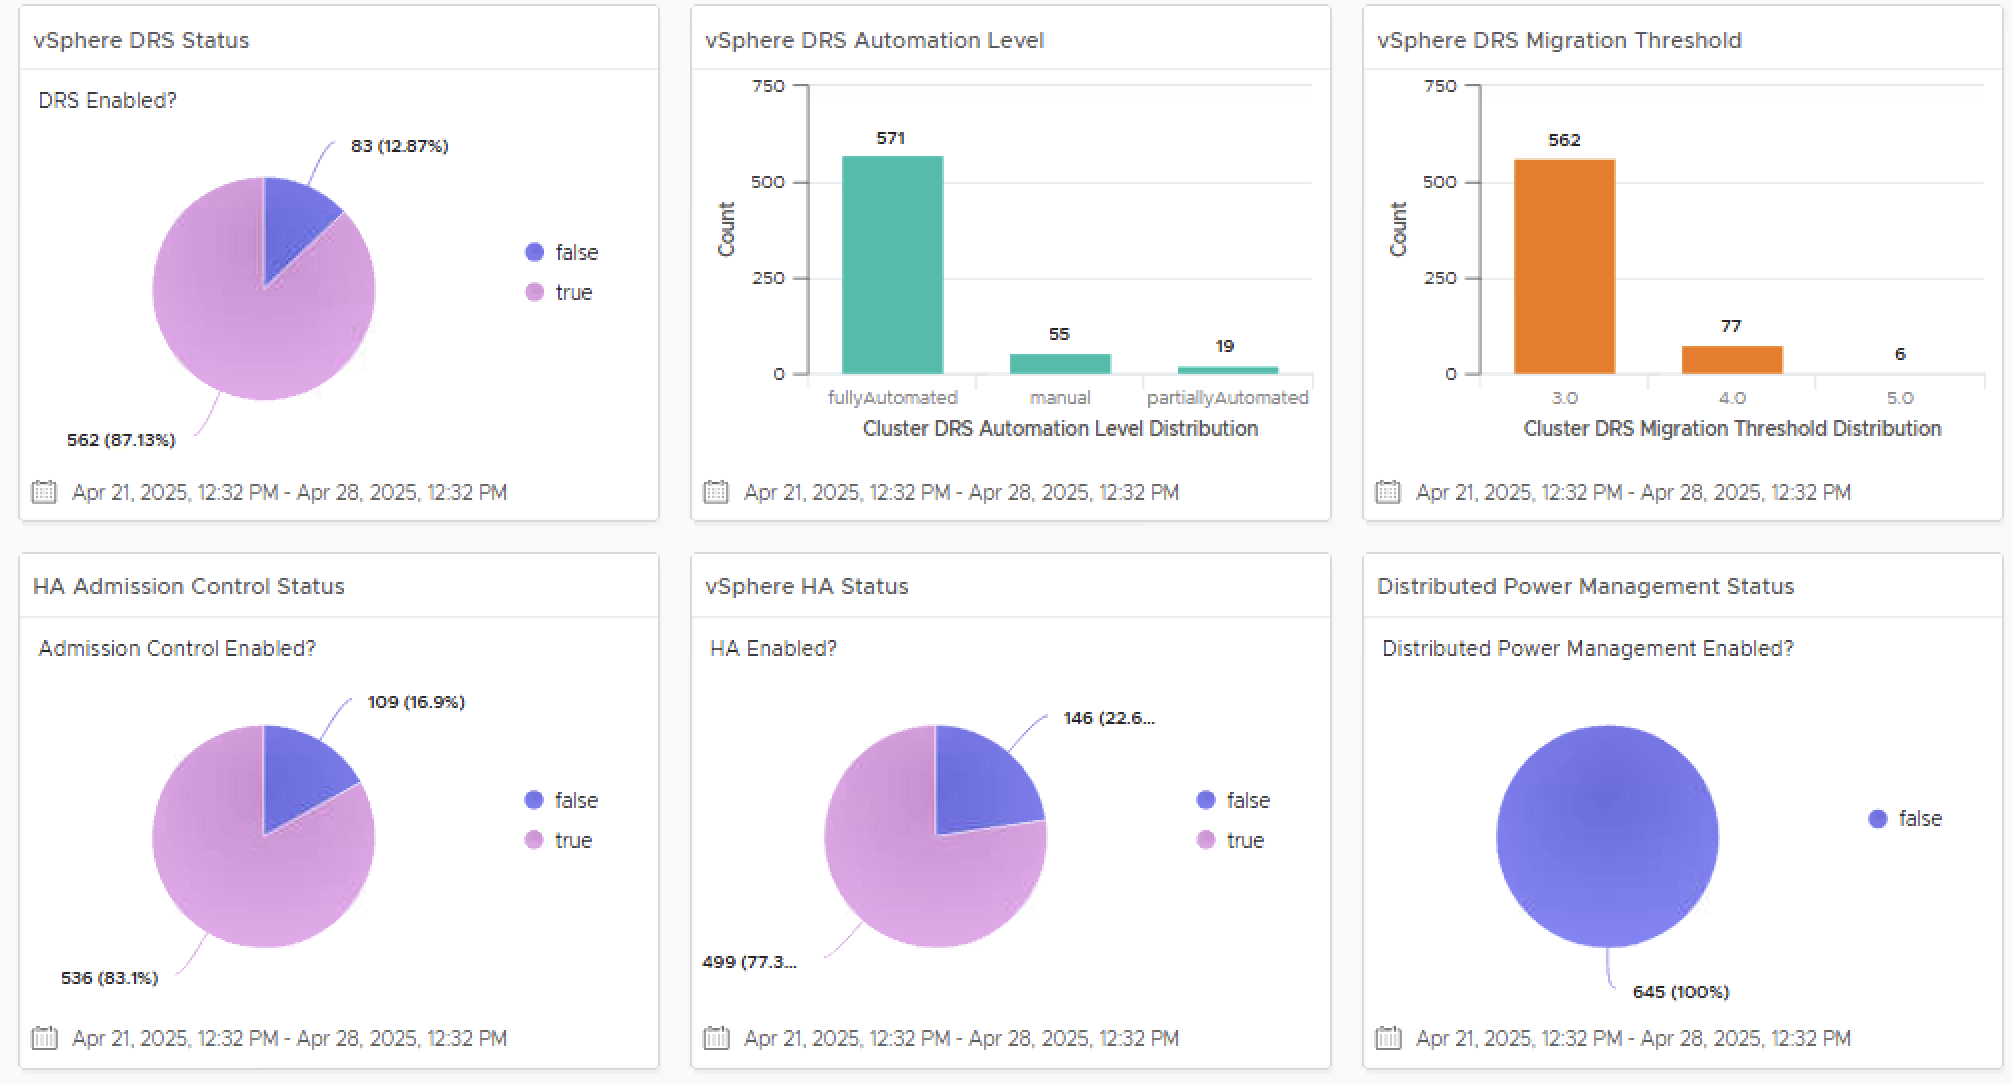The height and width of the screenshot is (1084, 2012).
Task: Click the Distributed Power Management pie circle
Action: pyautogui.click(x=1607, y=836)
